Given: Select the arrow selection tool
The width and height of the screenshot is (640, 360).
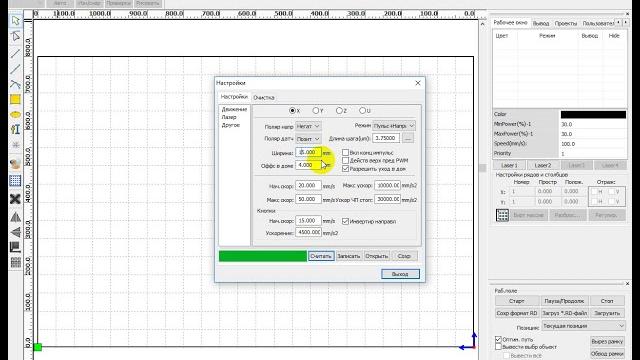Looking at the screenshot, I should tap(16, 20).
